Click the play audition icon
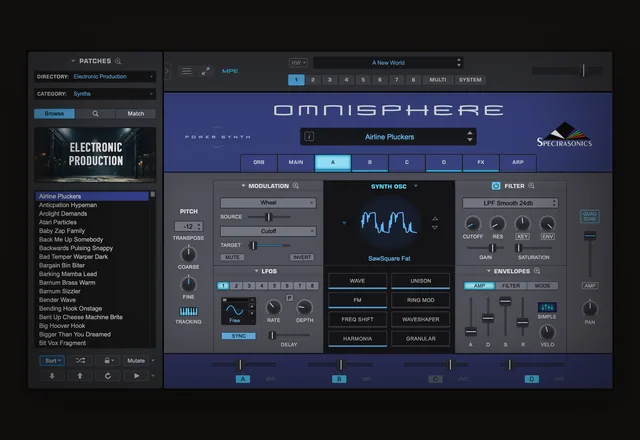 pyautogui.click(x=136, y=376)
